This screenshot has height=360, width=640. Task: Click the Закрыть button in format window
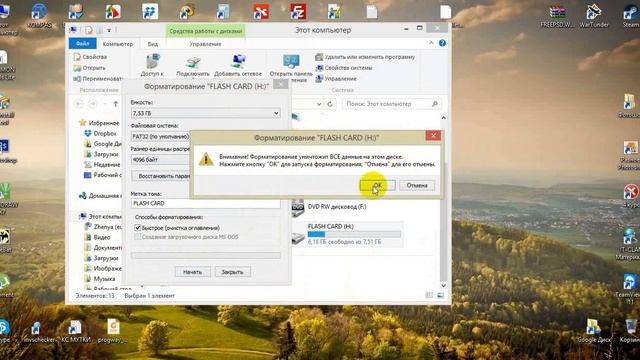click(232, 272)
